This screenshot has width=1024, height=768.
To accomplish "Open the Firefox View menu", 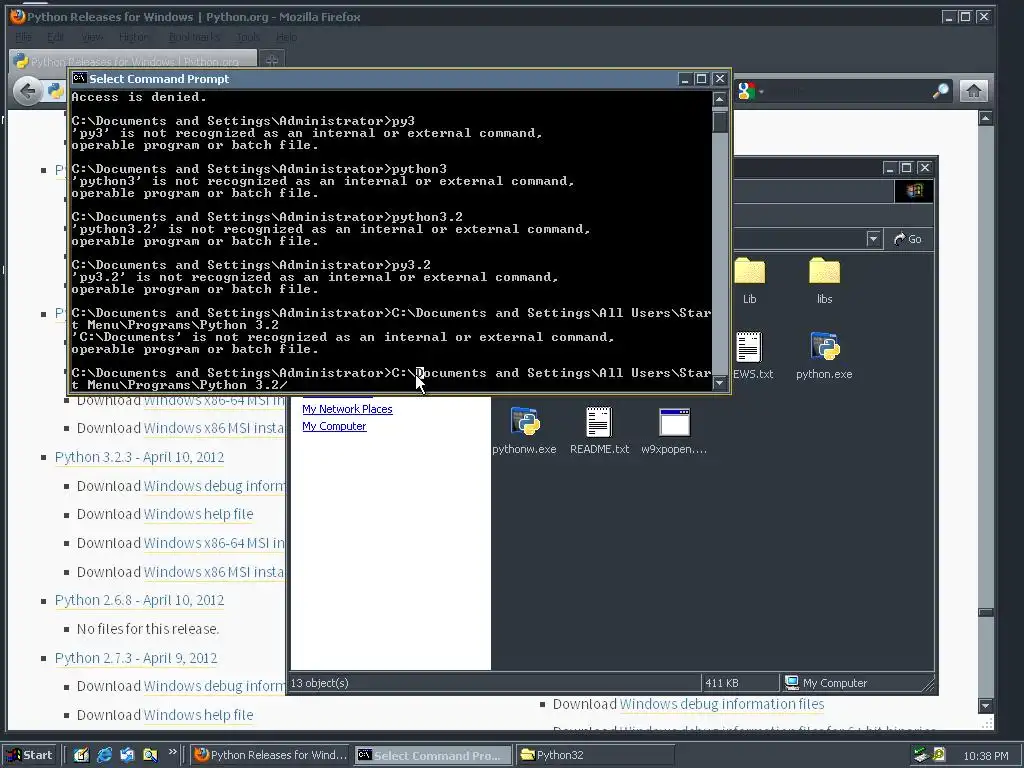I will (x=92, y=37).
